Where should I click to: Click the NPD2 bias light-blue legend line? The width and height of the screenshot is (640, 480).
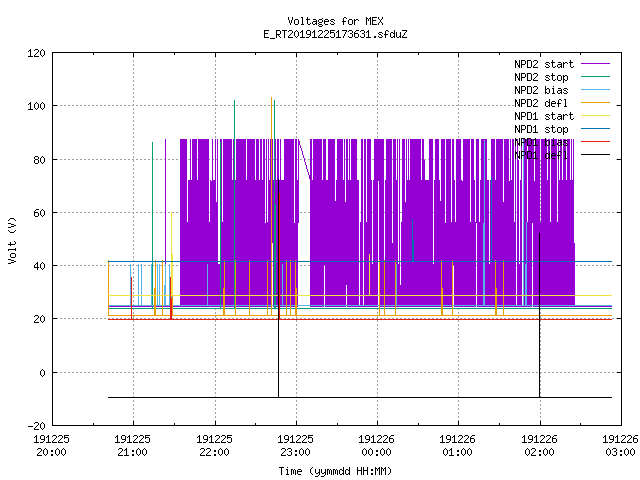tap(595, 90)
